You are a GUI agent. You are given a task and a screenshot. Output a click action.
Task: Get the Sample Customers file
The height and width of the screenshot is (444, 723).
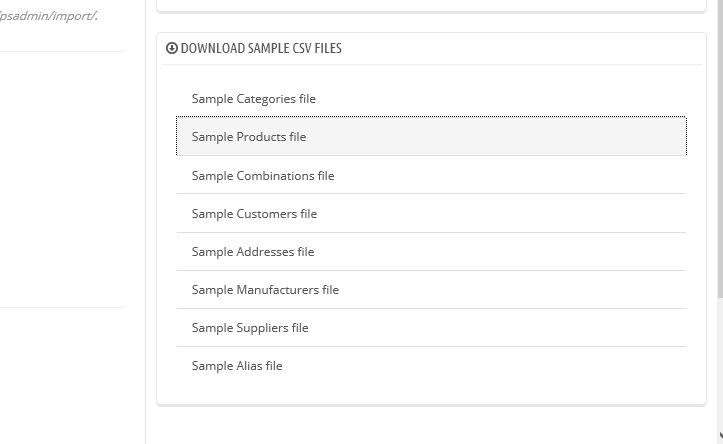(x=254, y=213)
